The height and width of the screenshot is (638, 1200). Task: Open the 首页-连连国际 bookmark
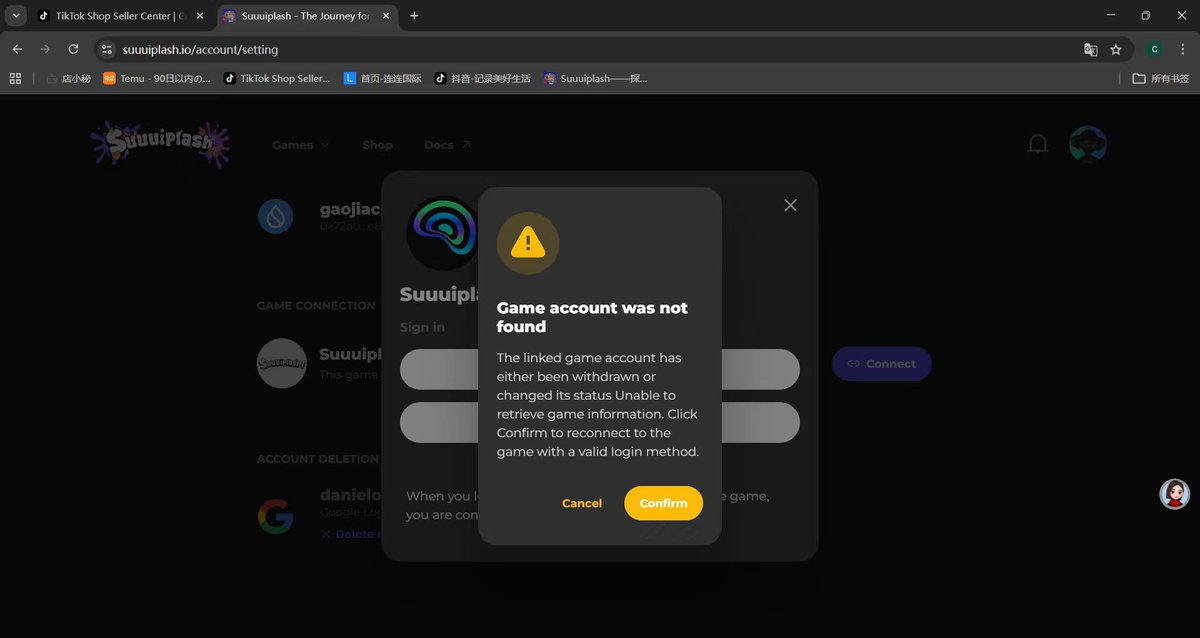383,78
